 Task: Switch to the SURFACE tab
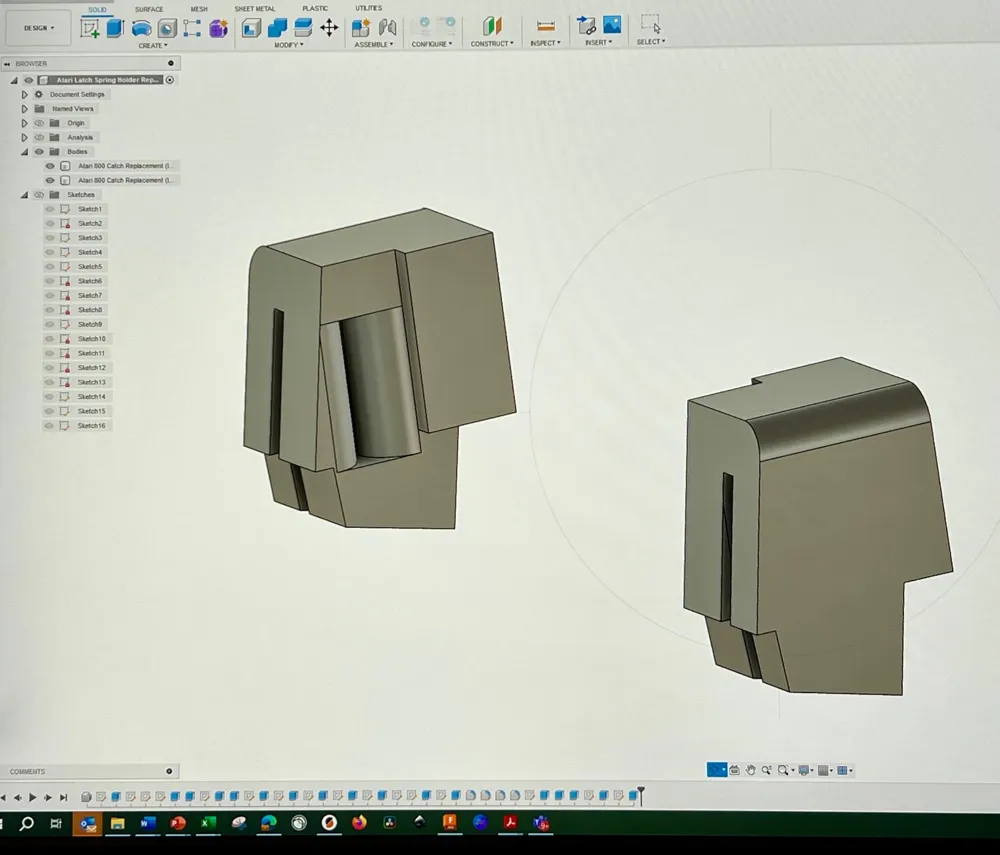pyautogui.click(x=149, y=10)
